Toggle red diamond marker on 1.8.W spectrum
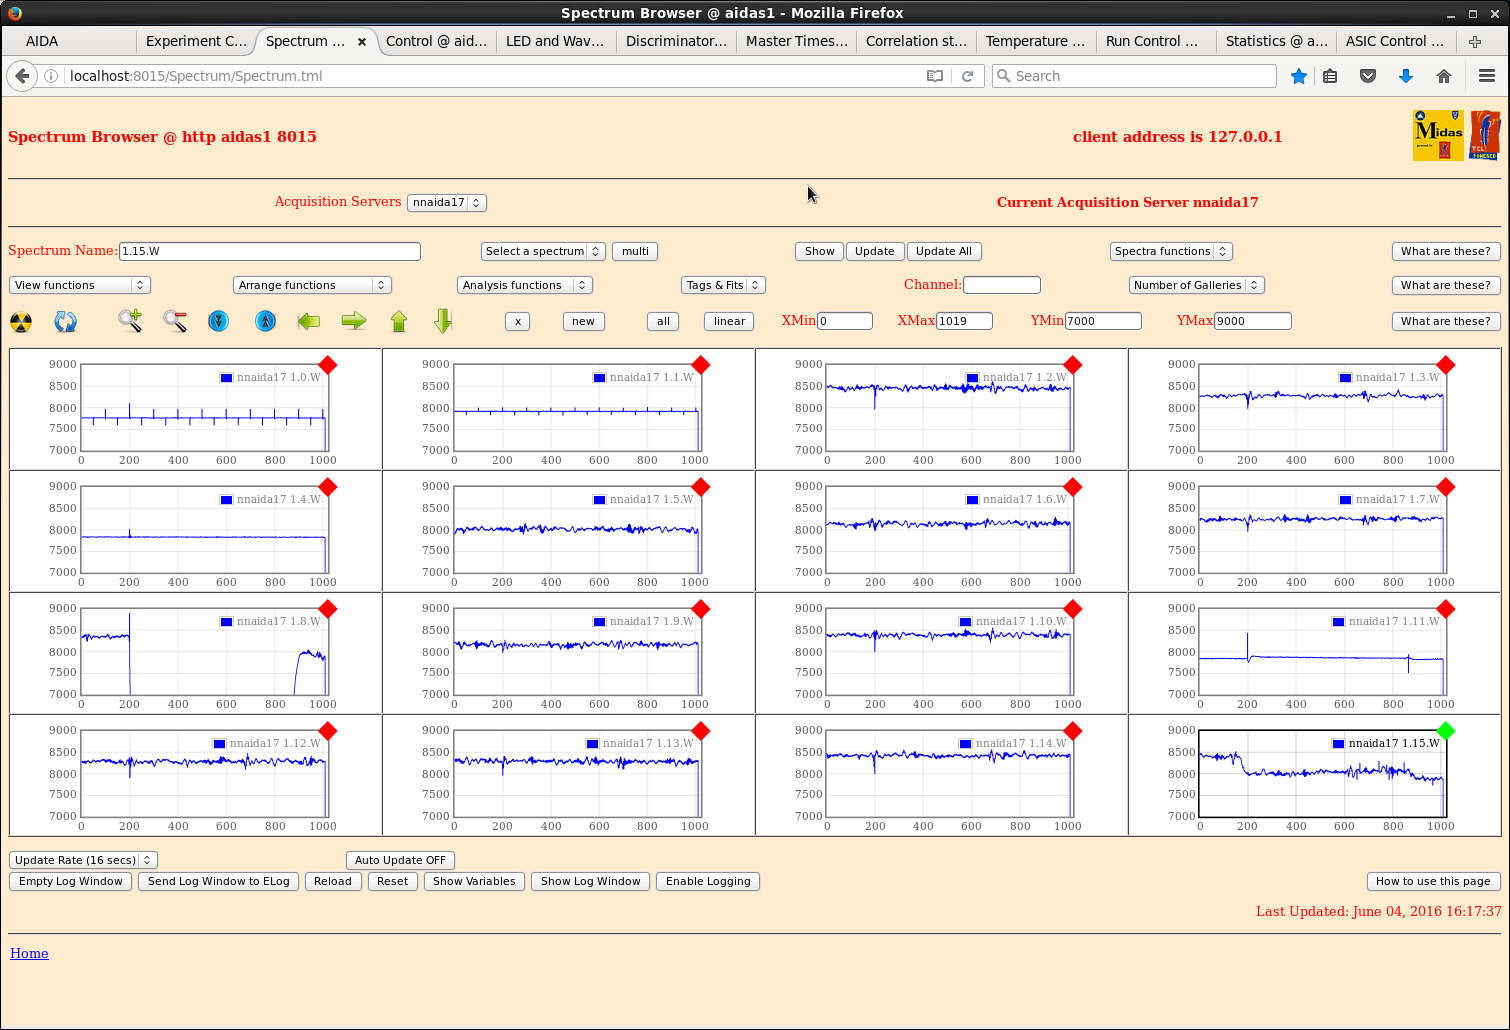1510x1030 pixels. point(327,609)
